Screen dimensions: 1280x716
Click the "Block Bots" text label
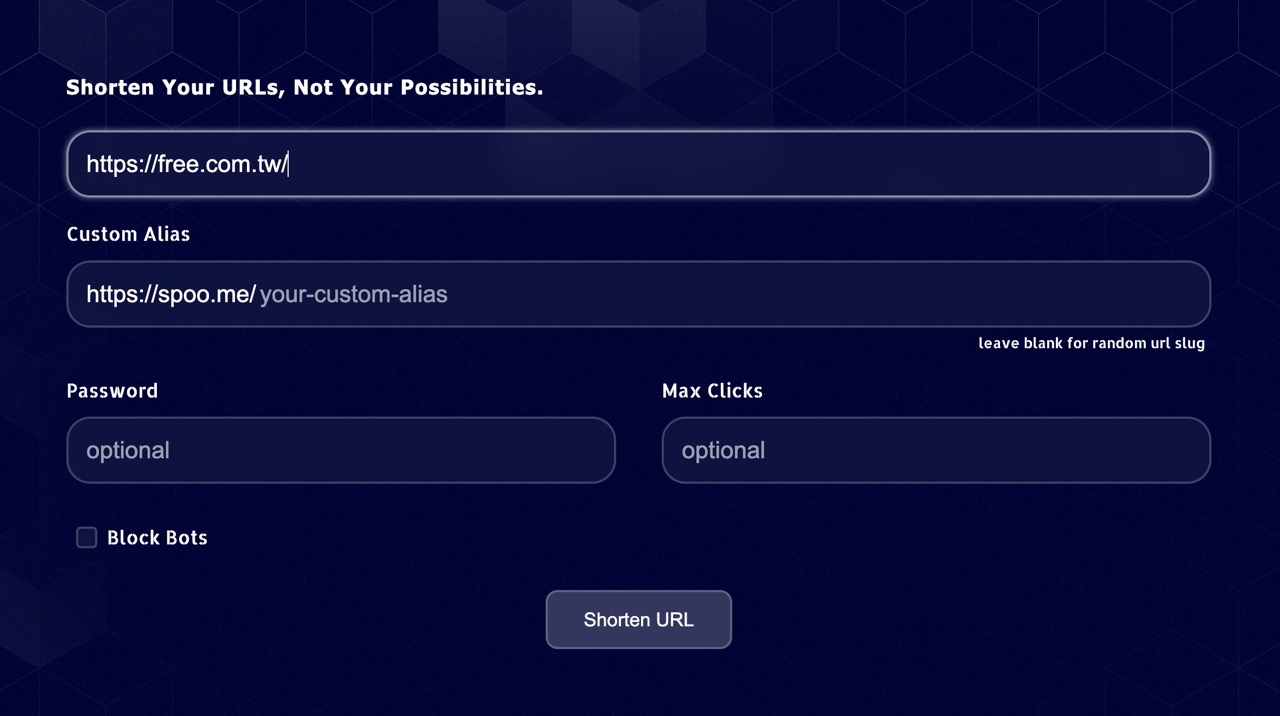(157, 538)
